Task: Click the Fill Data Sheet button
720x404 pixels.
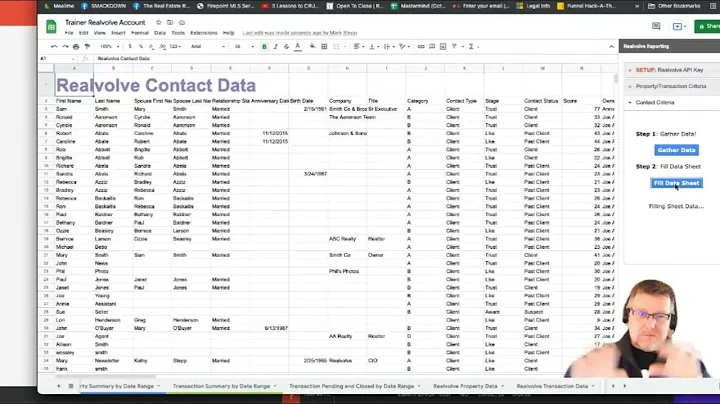Action: pyautogui.click(x=676, y=183)
